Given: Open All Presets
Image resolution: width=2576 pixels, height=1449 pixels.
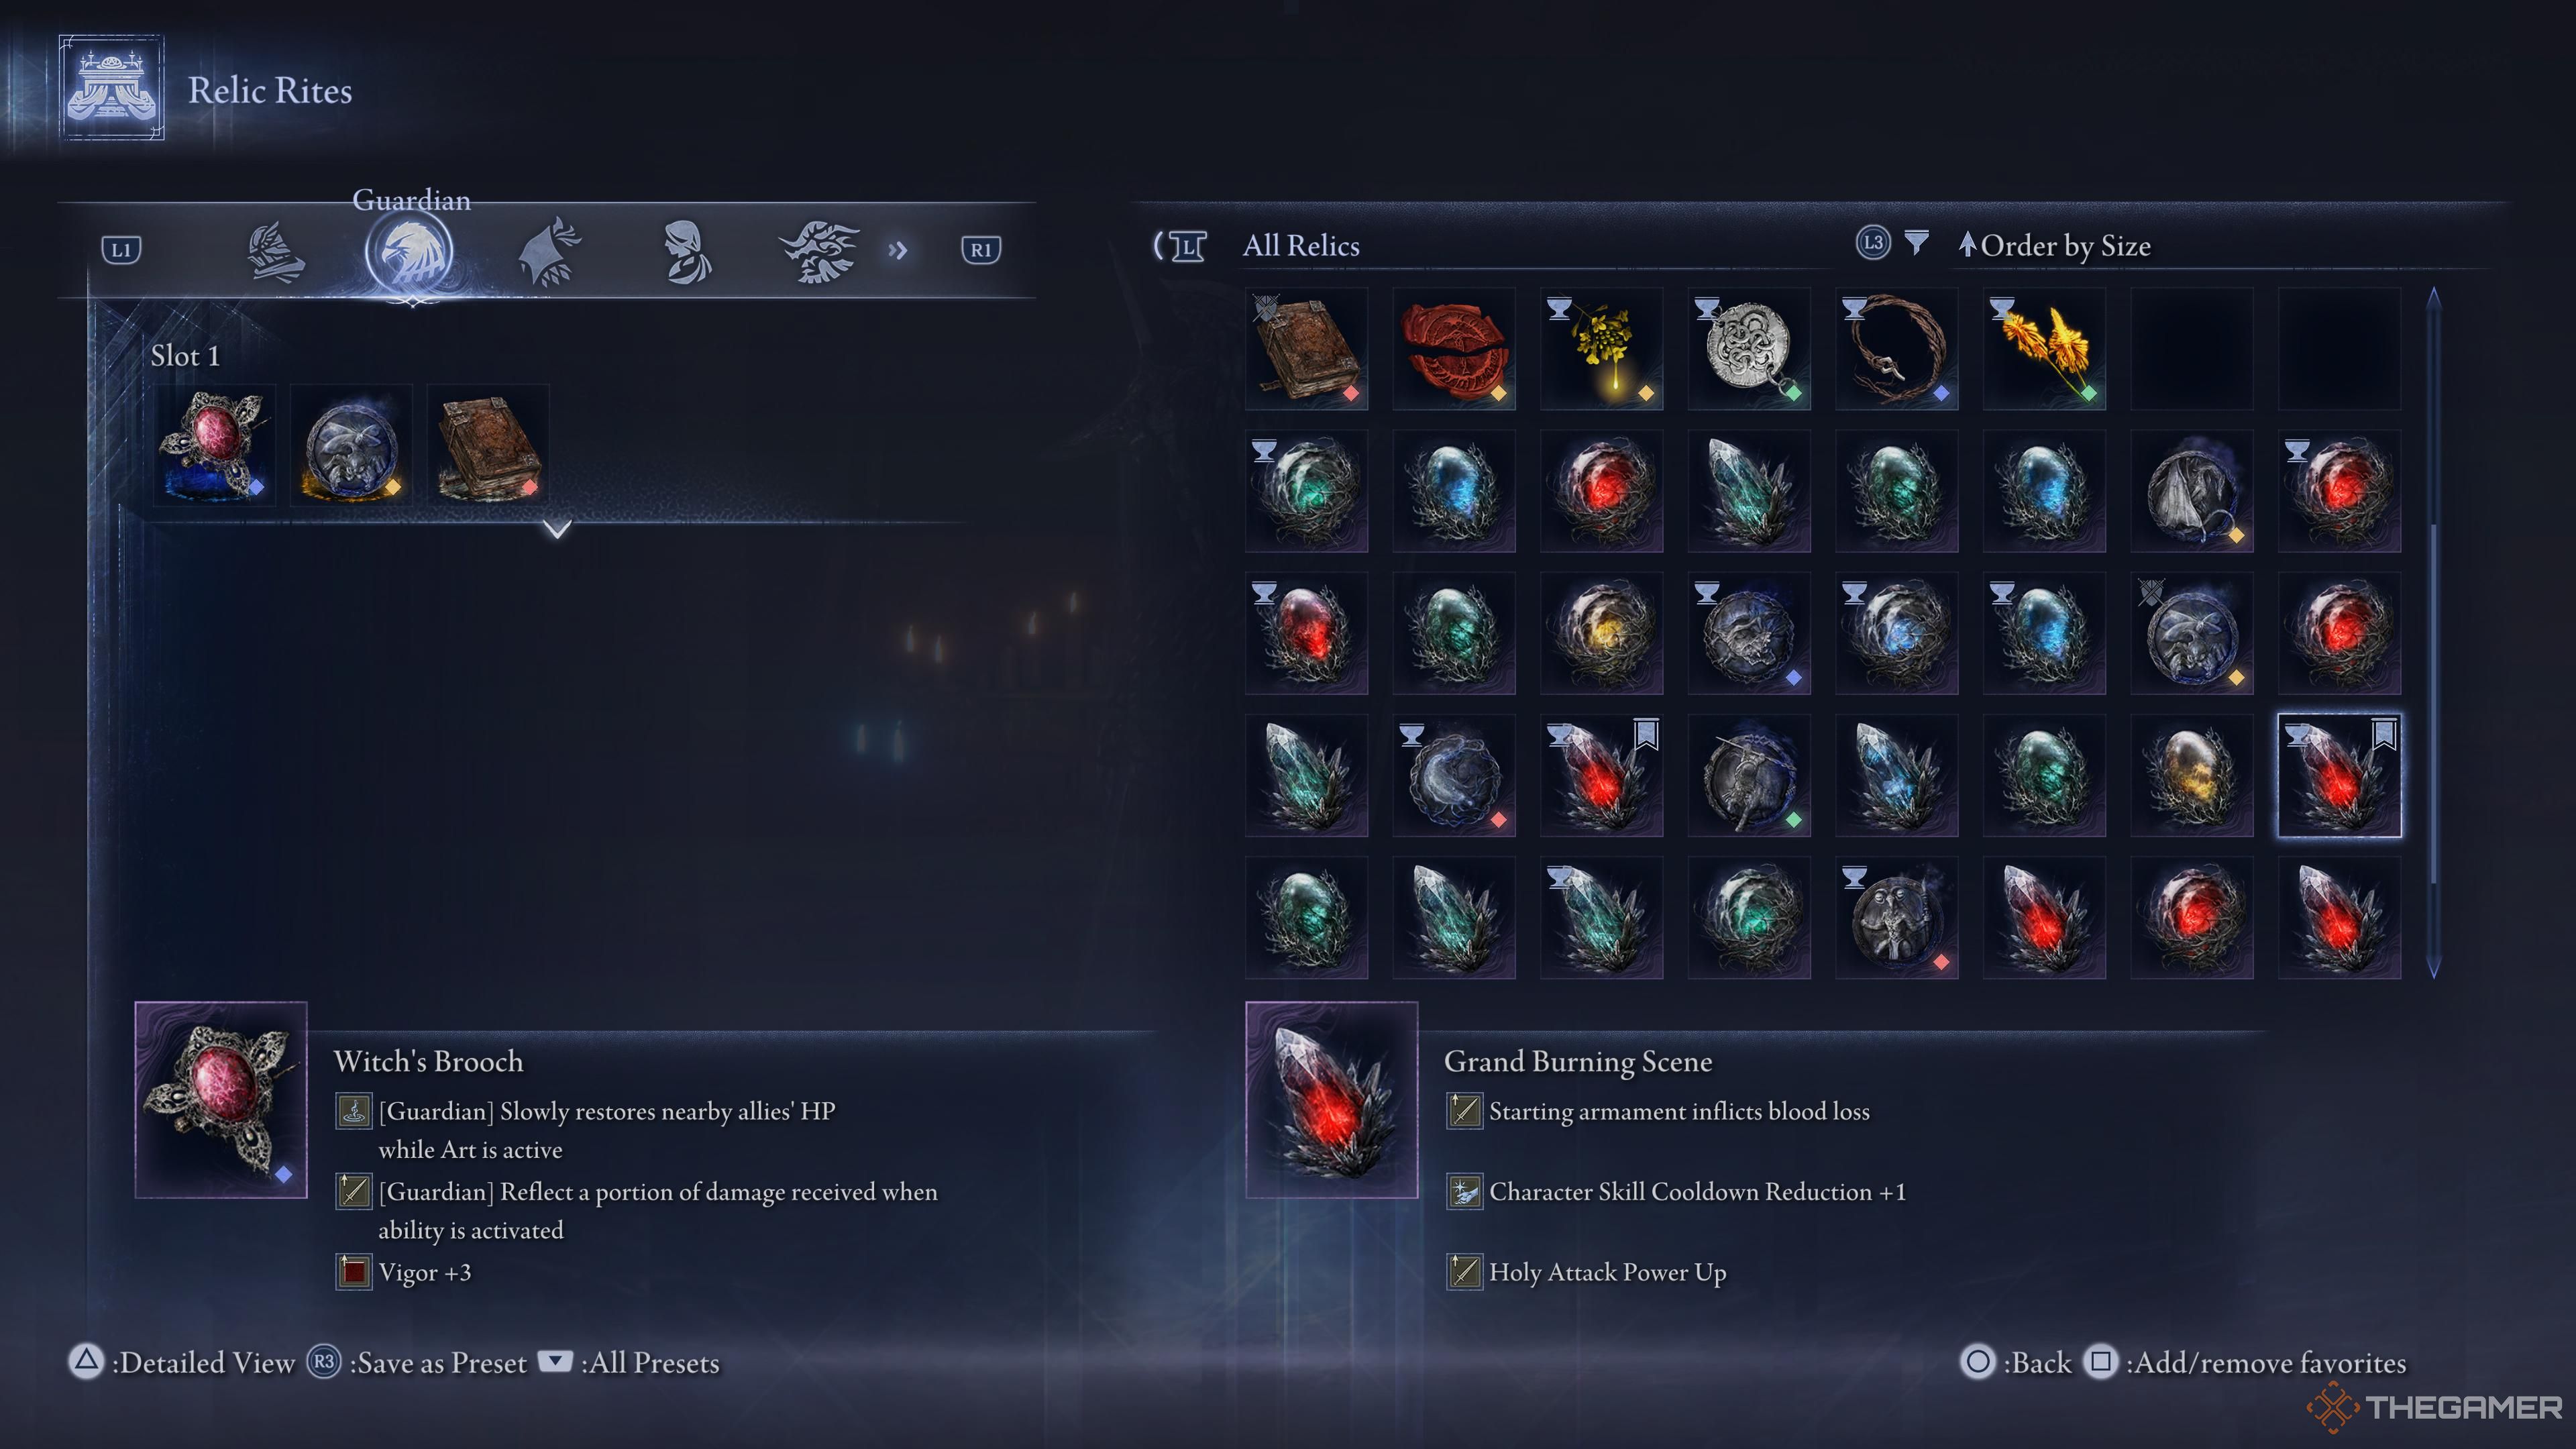Looking at the screenshot, I should (629, 1362).
